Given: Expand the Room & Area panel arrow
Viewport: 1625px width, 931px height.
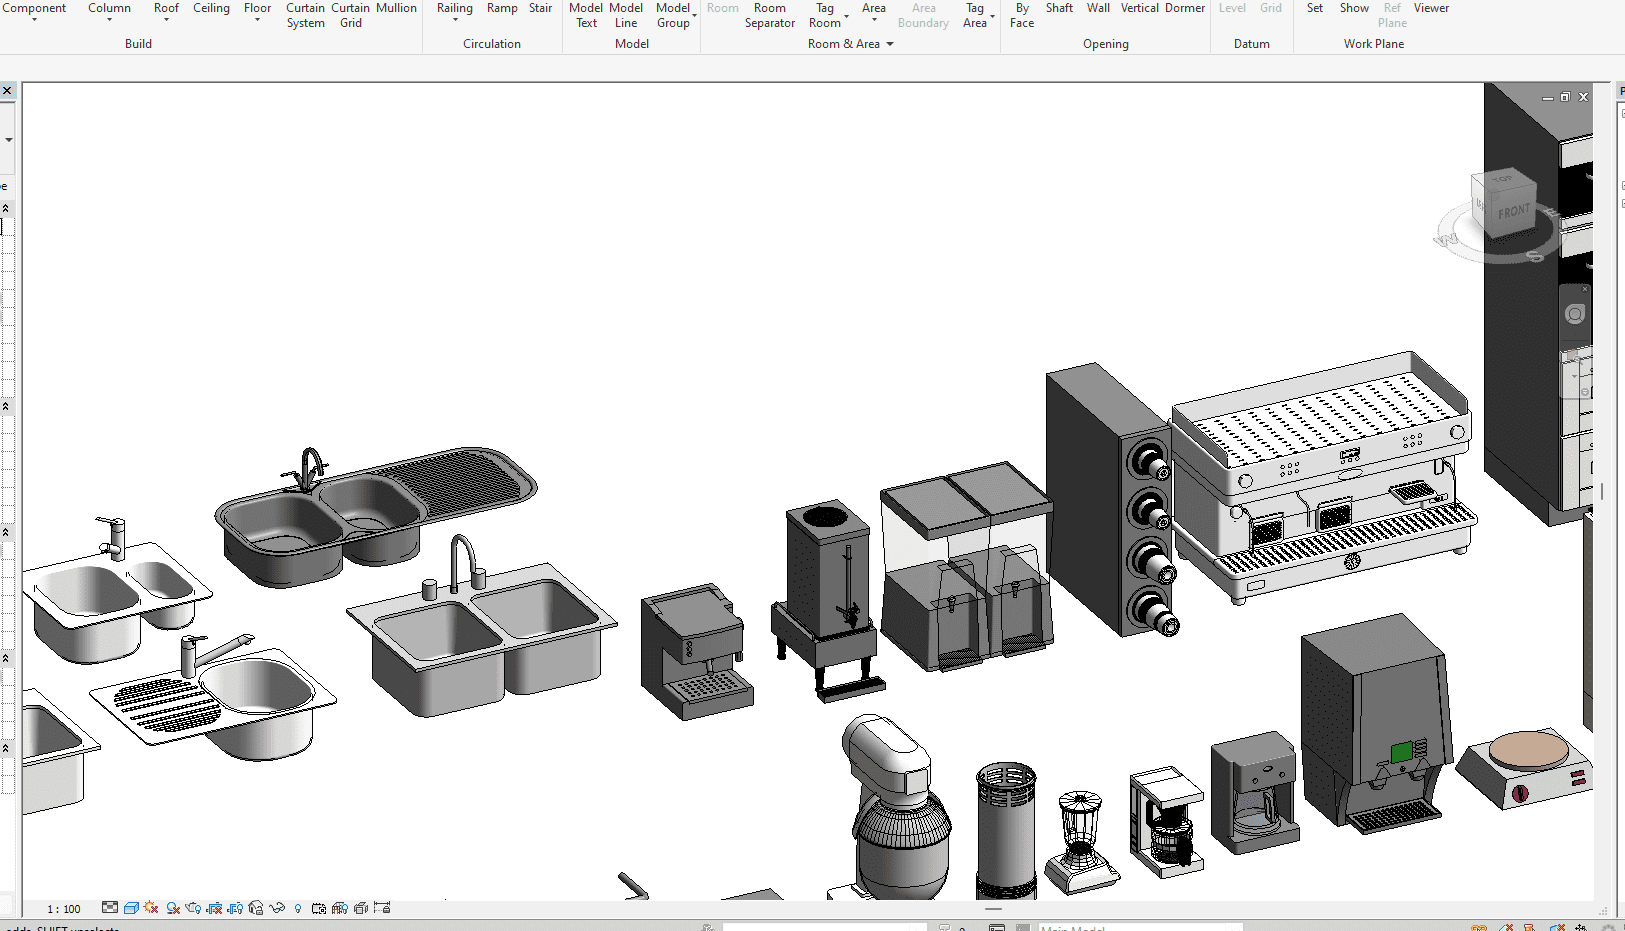Looking at the screenshot, I should [889, 44].
